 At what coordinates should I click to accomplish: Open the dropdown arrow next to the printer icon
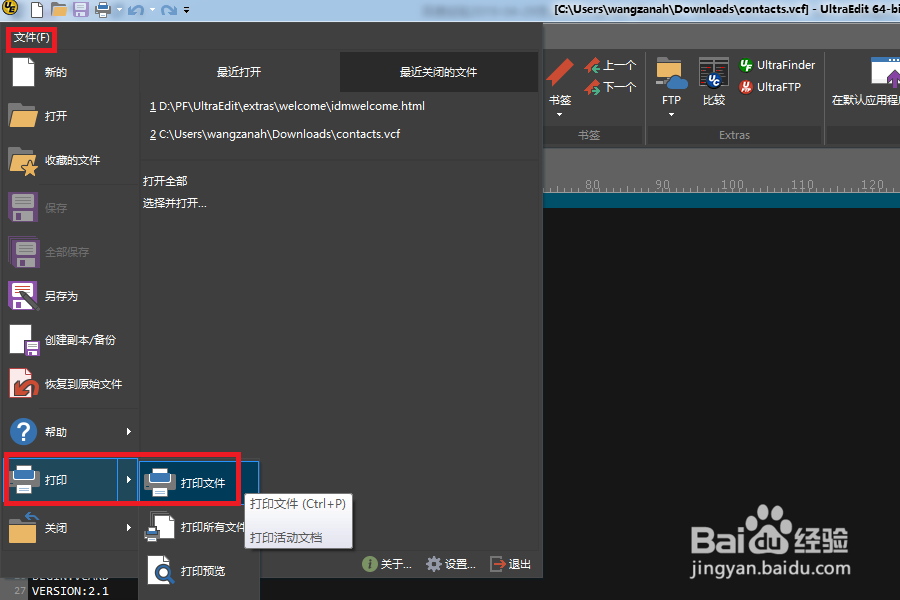click(119, 10)
